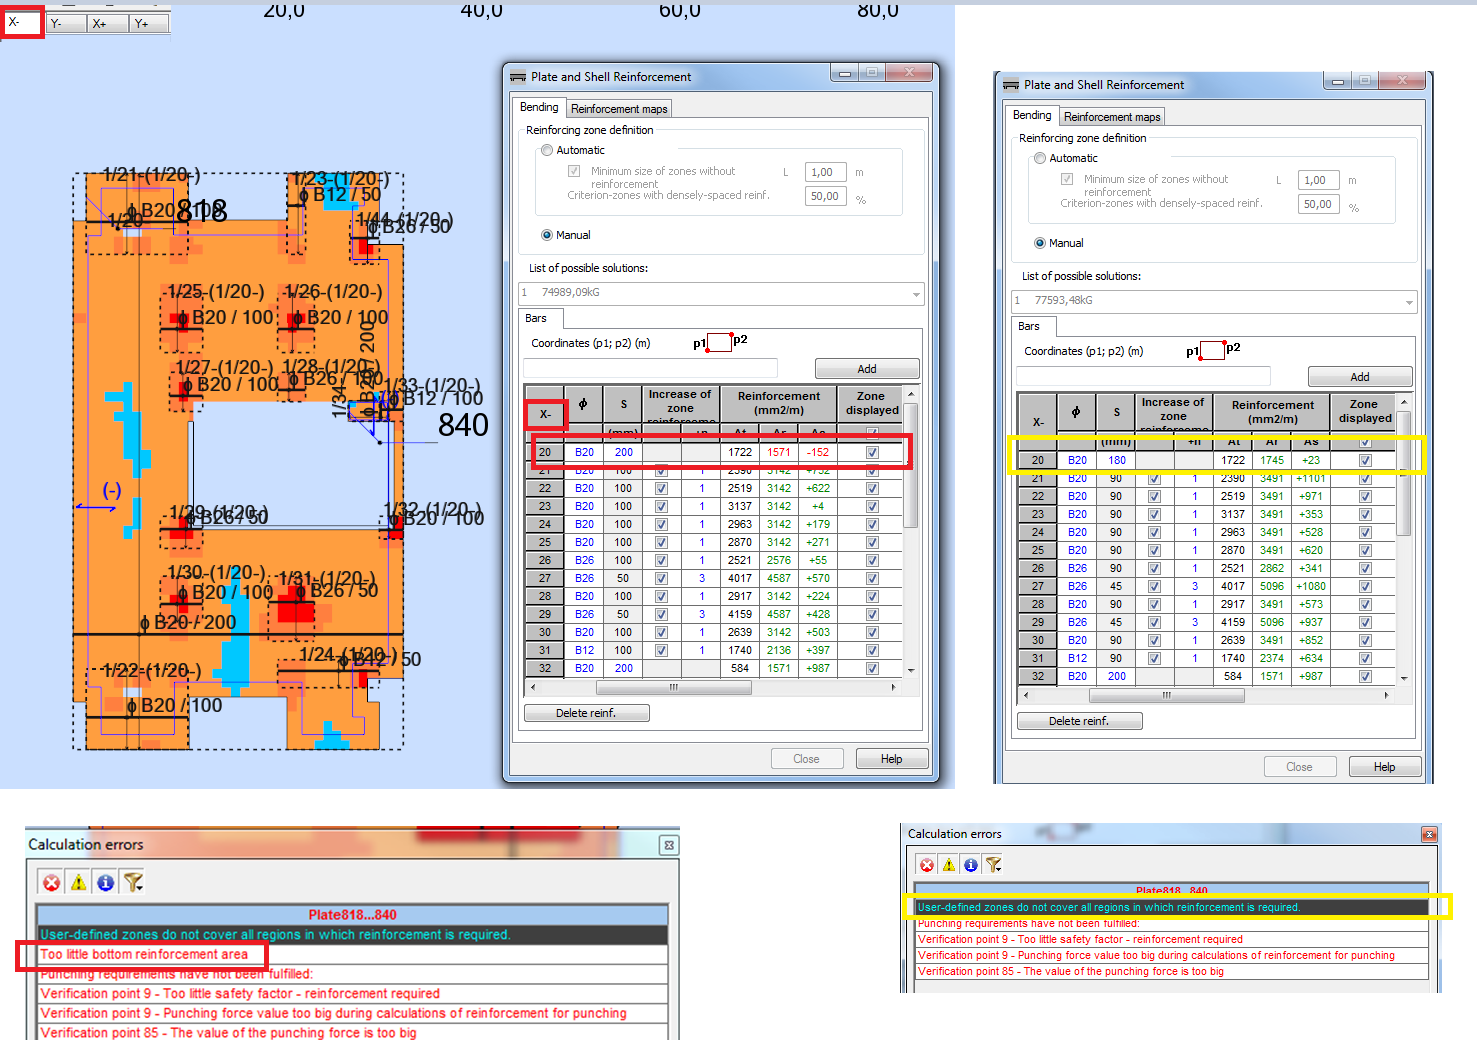Show informational messages via blue info icon
The width and height of the screenshot is (1477, 1040).
click(x=105, y=881)
